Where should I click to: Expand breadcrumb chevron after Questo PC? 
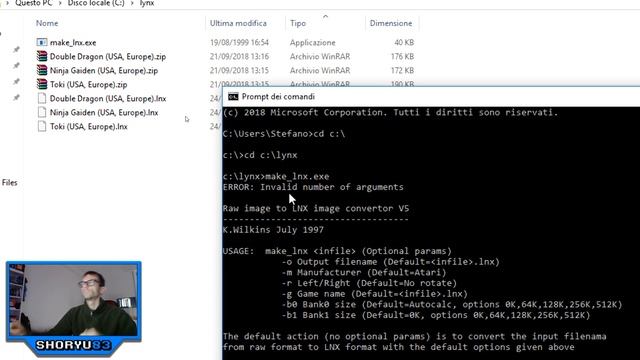pyautogui.click(x=60, y=3)
